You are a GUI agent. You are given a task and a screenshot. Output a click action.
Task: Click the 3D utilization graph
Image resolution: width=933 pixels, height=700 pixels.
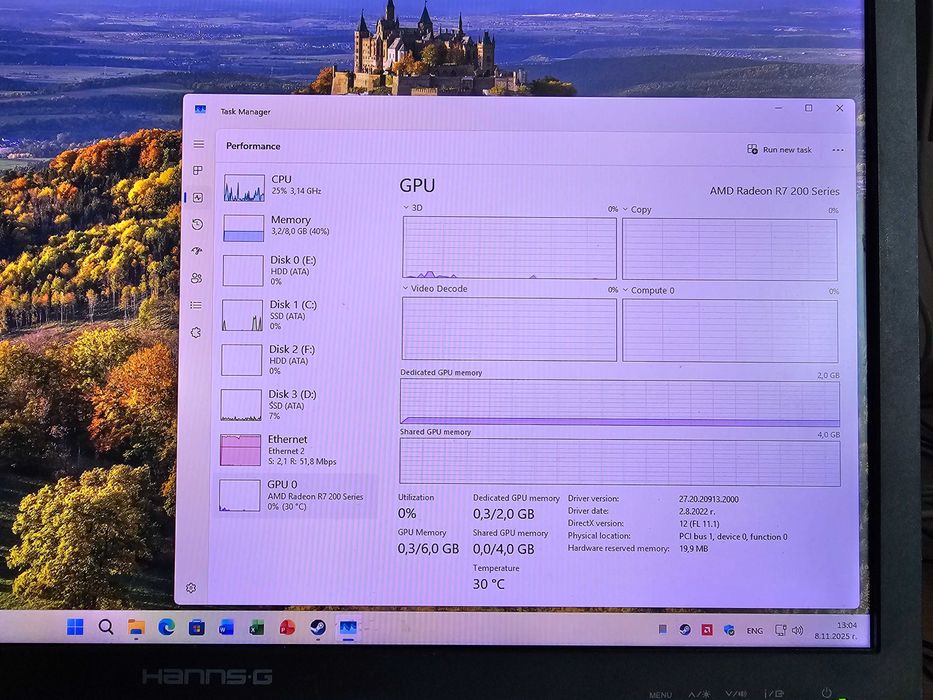[509, 248]
